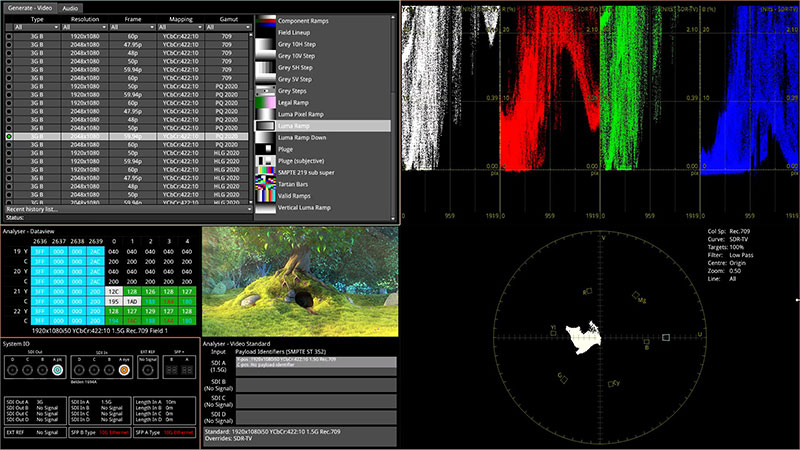This screenshot has height=450, width=800.
Task: Click the video picture preview thumbnail
Action: [x=299, y=280]
